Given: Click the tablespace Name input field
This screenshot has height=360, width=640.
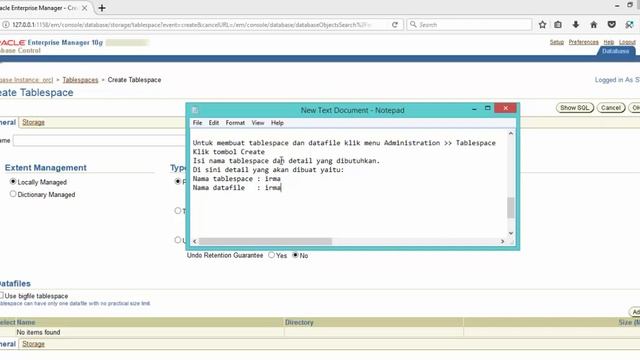Looking at the screenshot, I should [x=99, y=140].
